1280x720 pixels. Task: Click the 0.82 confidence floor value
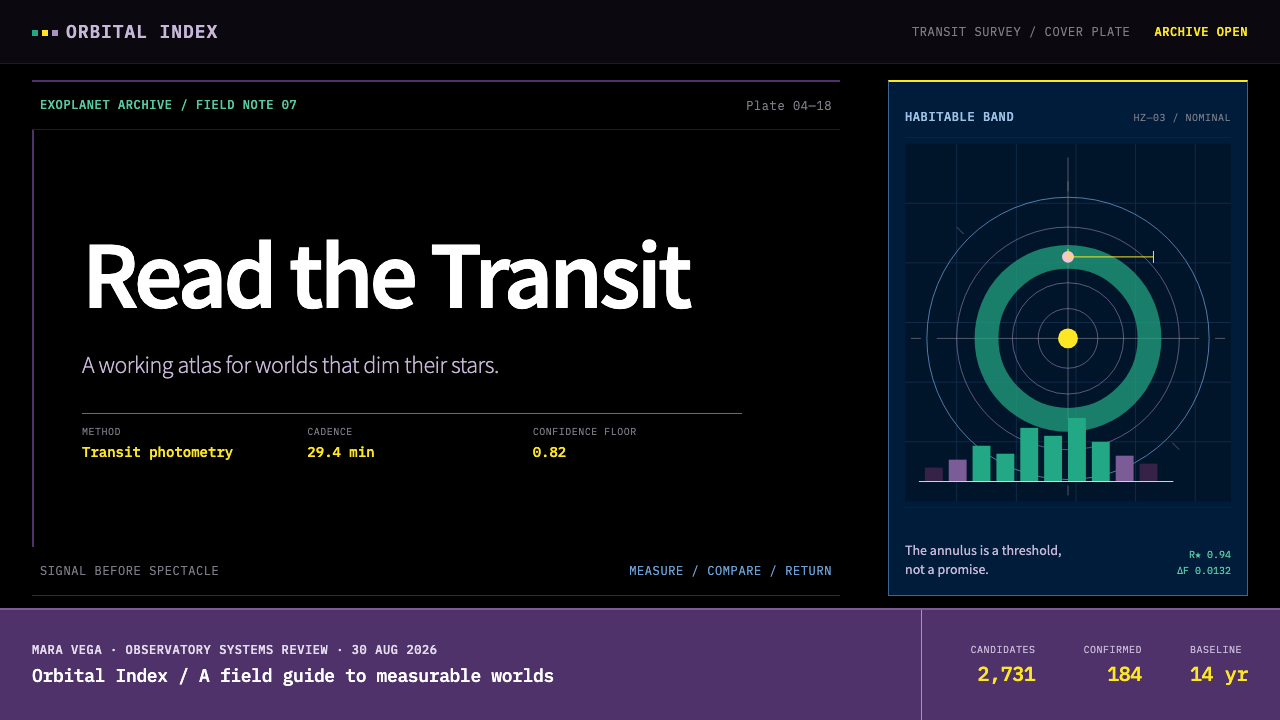(x=549, y=452)
